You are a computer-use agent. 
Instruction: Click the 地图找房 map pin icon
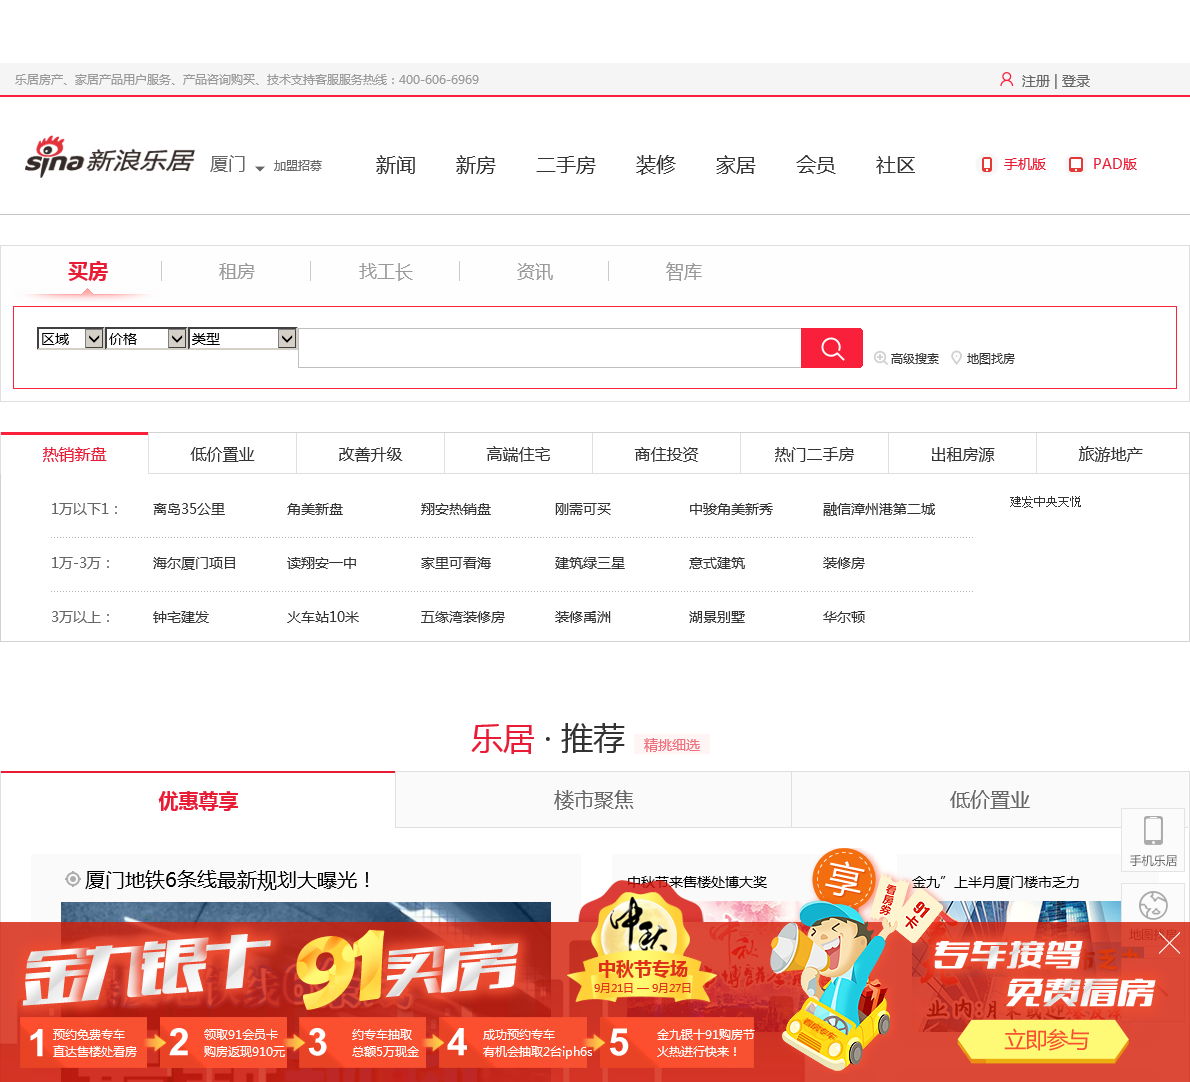pos(956,357)
